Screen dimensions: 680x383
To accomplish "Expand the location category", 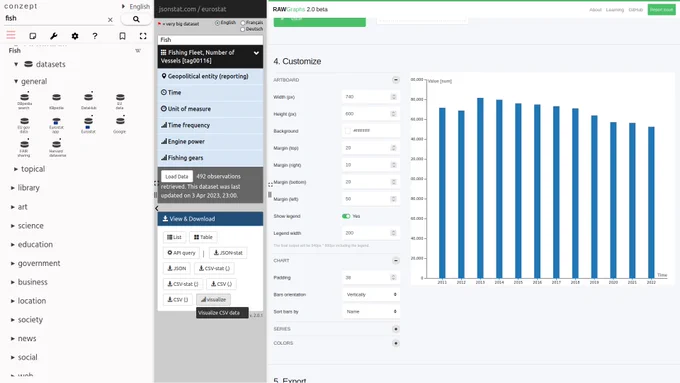I will coord(13,301).
